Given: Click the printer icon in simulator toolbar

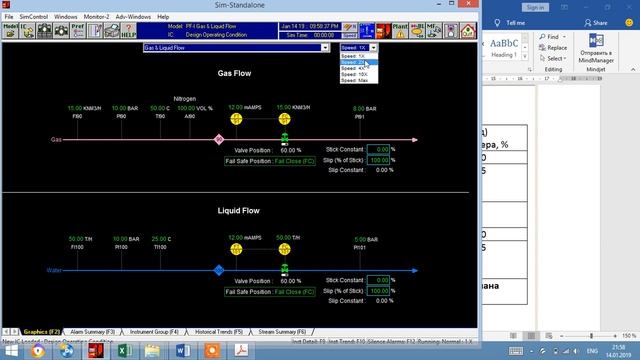Looking at the screenshot, I should 111,31.
